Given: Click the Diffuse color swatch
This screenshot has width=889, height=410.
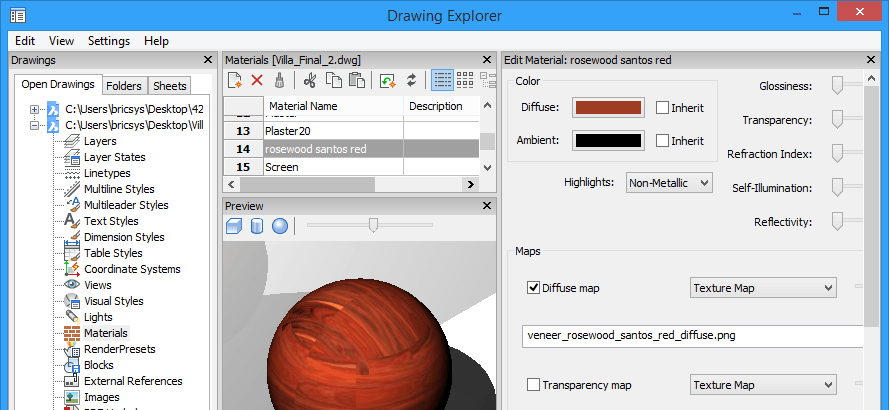Looking at the screenshot, I should click(608, 107).
